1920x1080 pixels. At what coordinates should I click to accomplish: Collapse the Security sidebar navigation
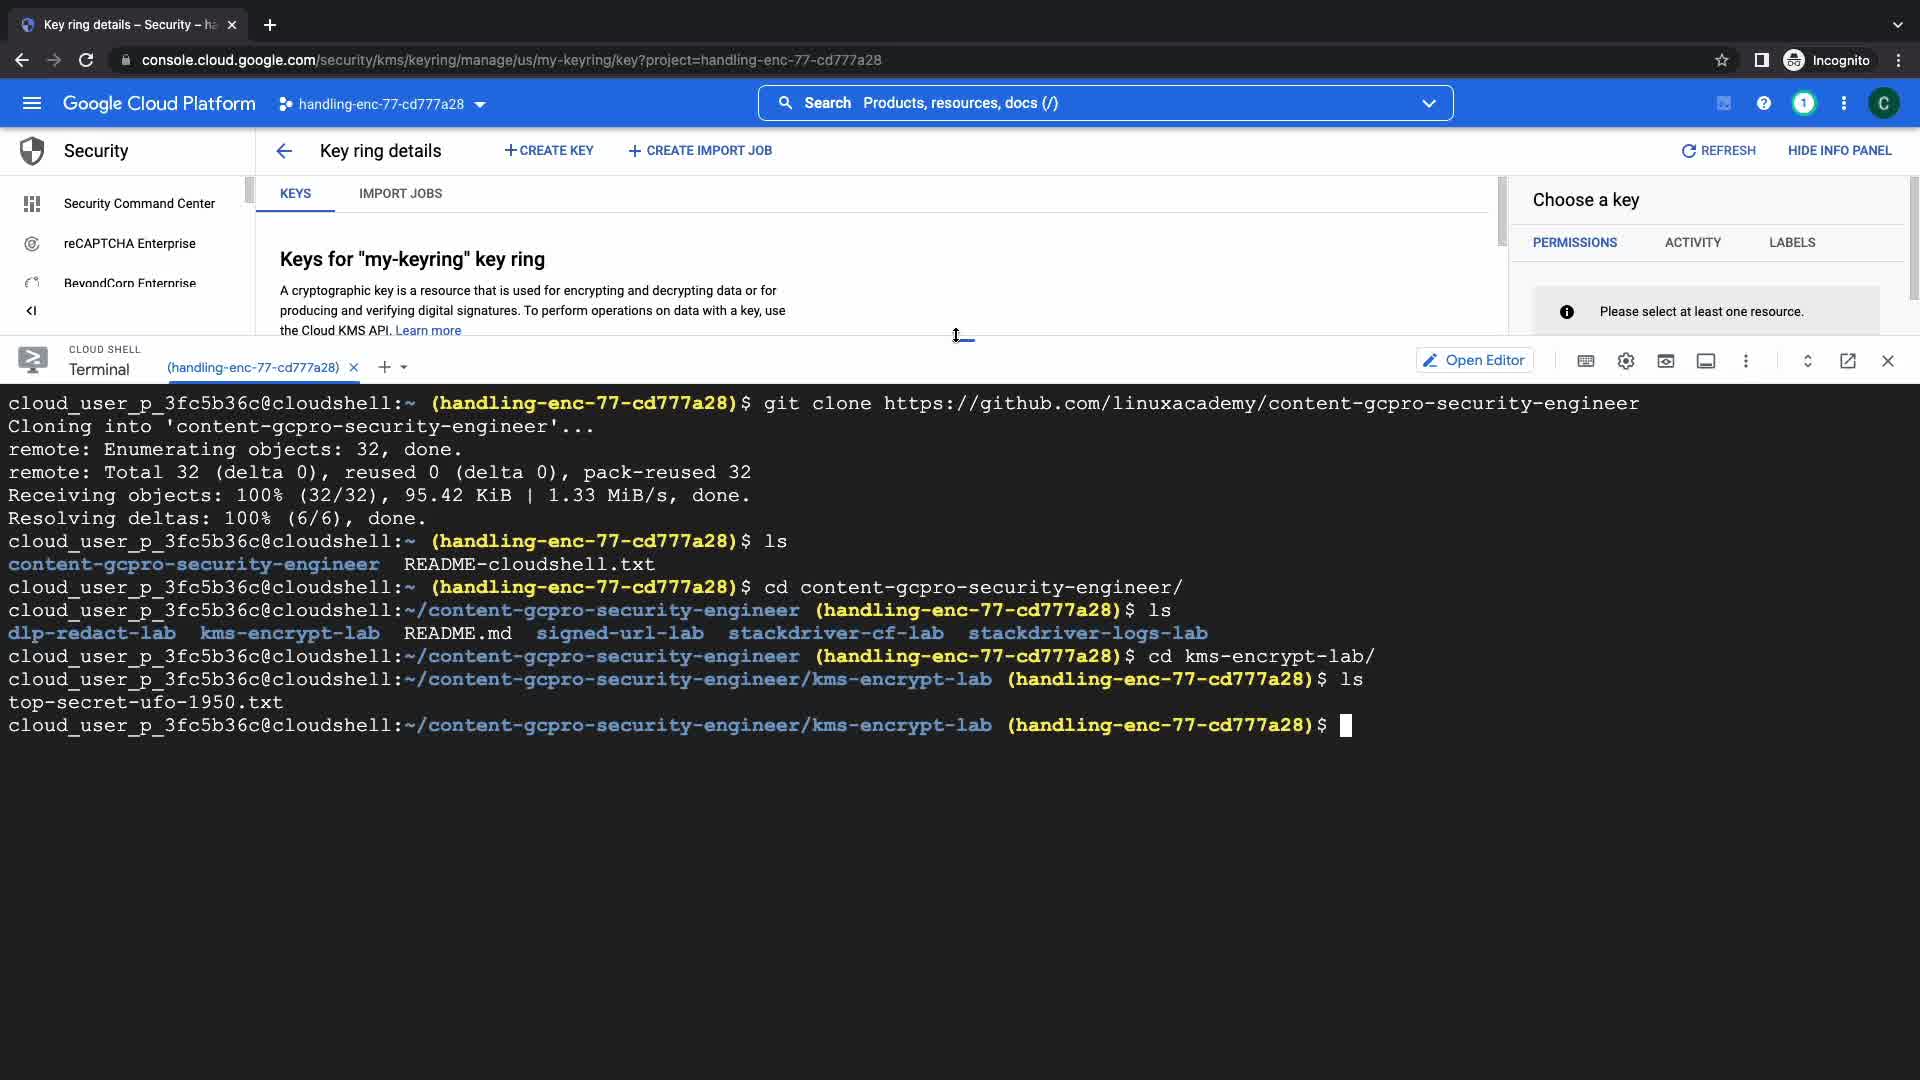31,311
